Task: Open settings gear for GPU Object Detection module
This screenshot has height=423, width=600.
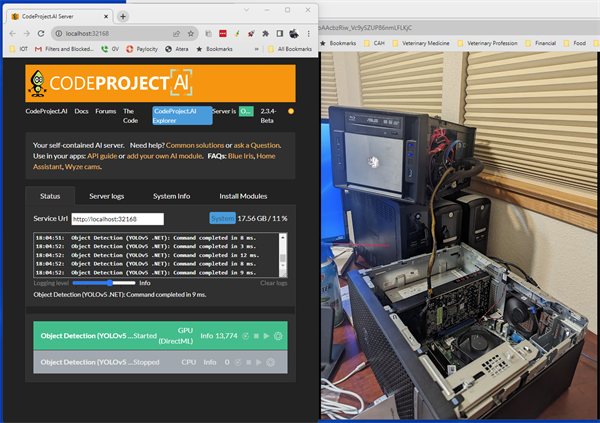Action: click(x=278, y=336)
